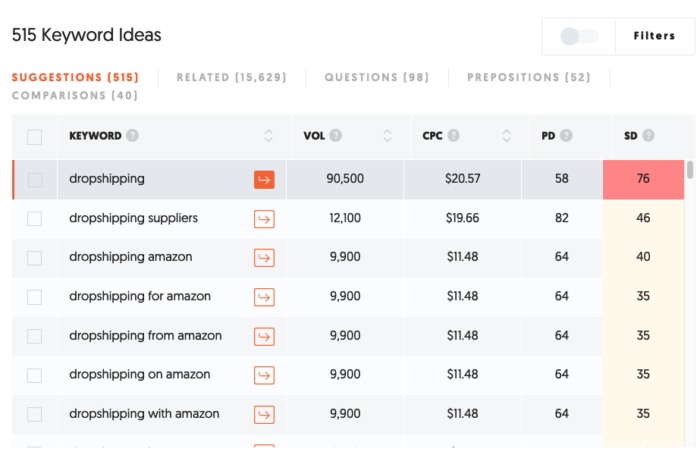The height and width of the screenshot is (455, 700).
Task: Tick the checkbox for dropshipping amazon row
Action: [x=34, y=258]
